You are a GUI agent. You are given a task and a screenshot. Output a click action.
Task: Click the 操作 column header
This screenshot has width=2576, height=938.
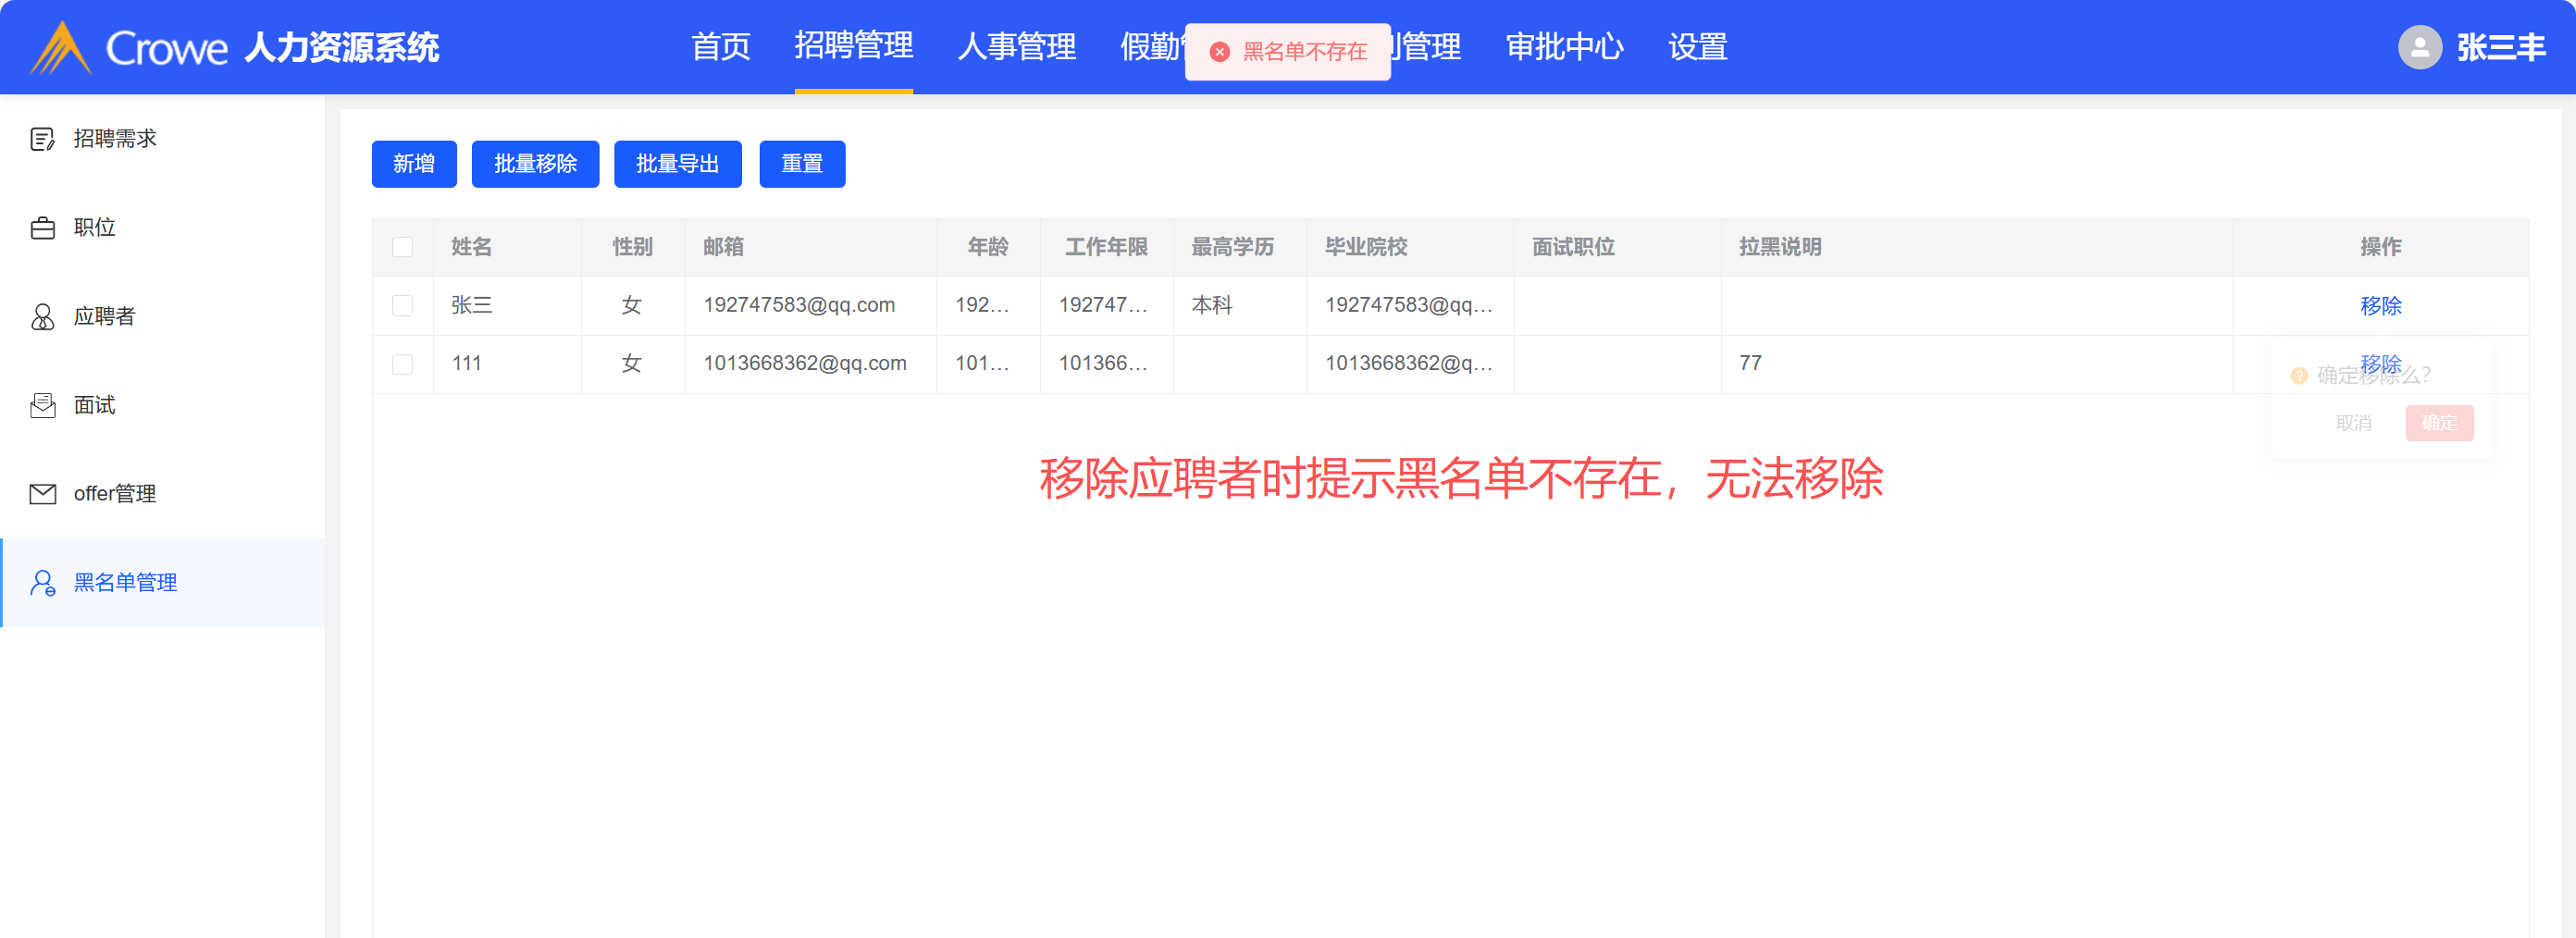tap(2380, 247)
